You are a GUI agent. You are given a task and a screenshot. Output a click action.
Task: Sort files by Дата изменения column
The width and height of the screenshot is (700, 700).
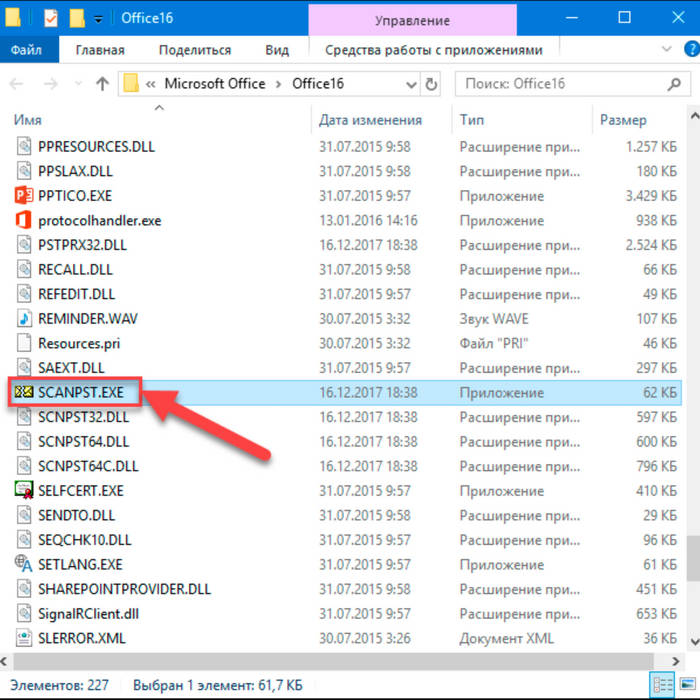click(370, 120)
